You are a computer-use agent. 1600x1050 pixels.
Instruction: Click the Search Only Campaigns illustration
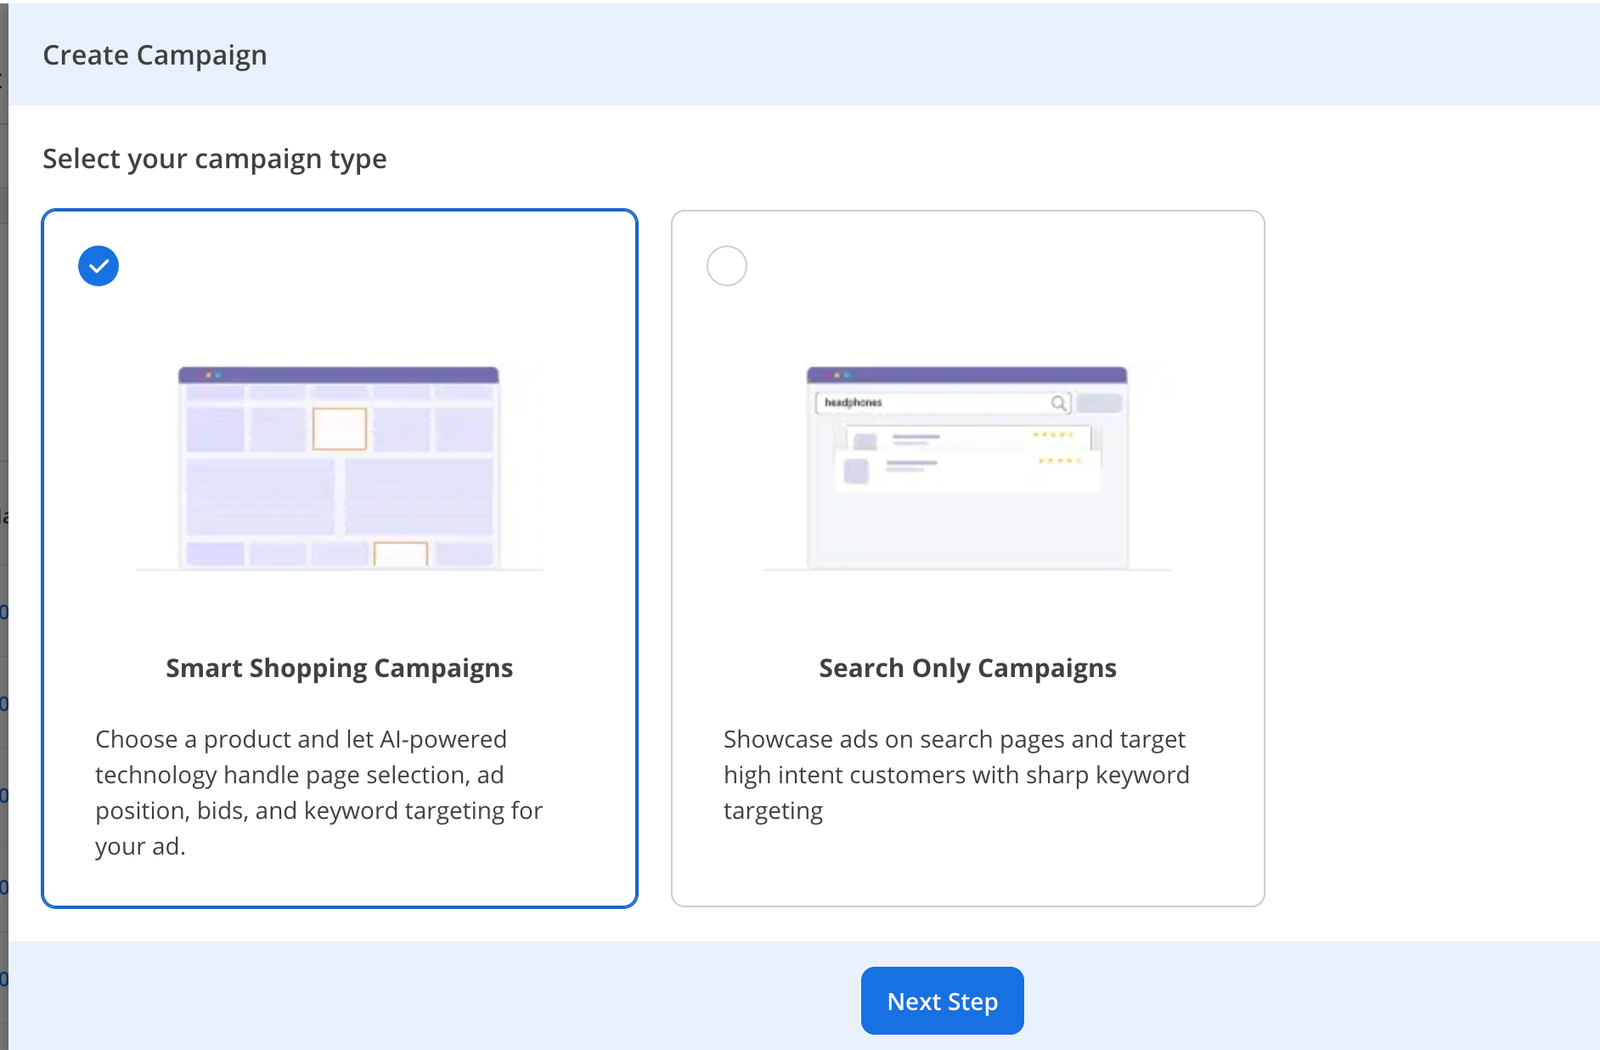tap(968, 468)
